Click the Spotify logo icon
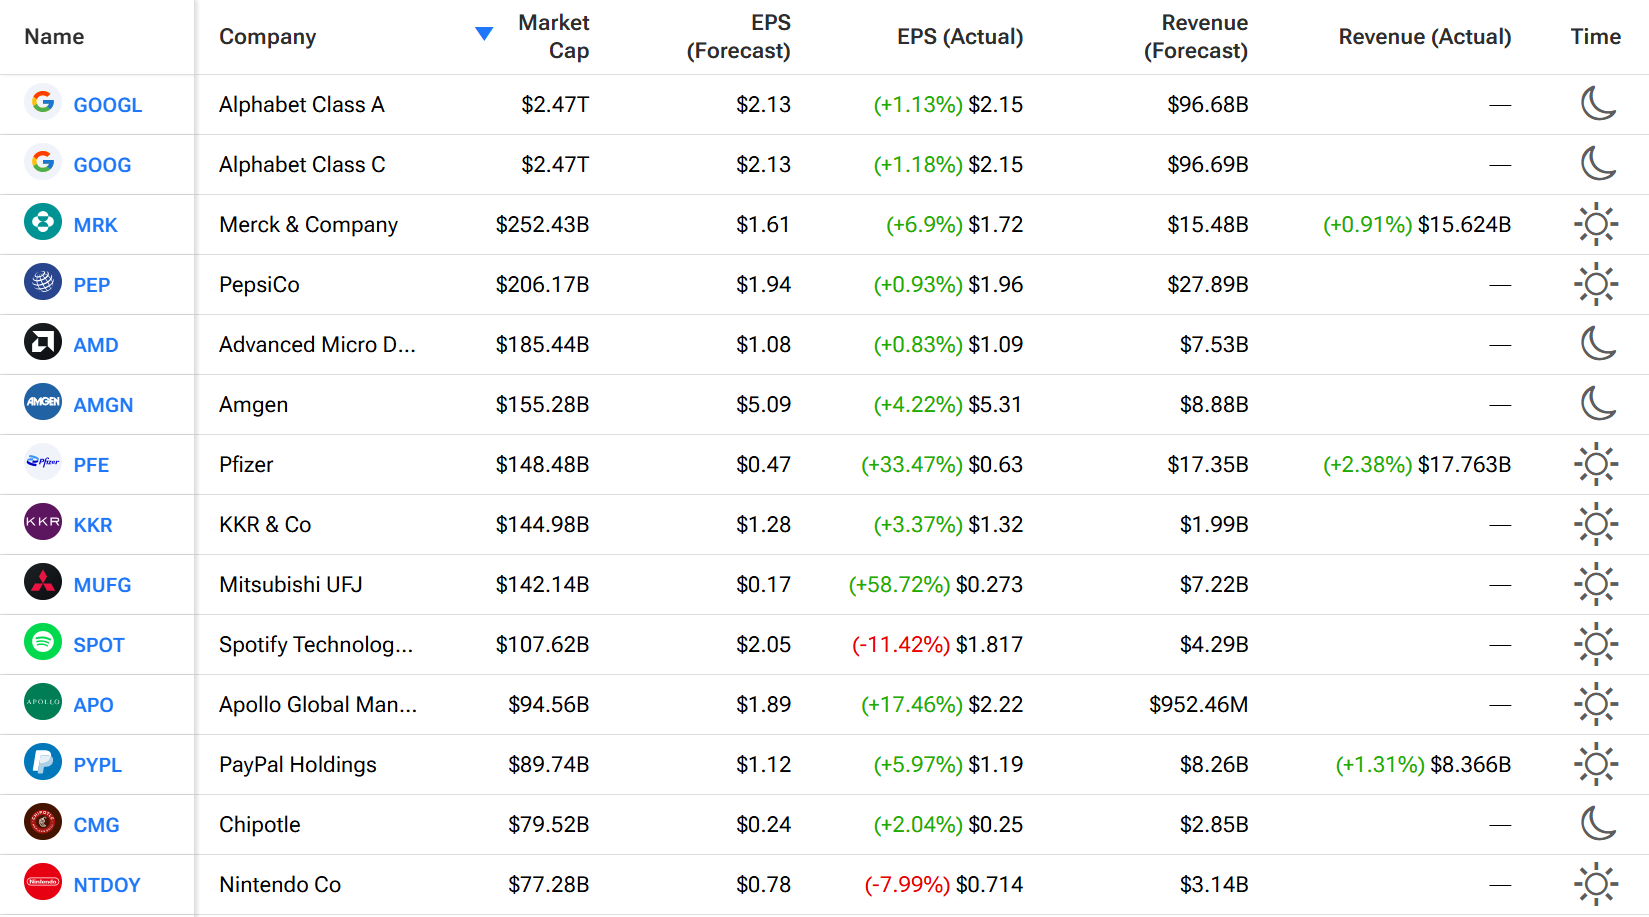1649x917 pixels. 43,642
